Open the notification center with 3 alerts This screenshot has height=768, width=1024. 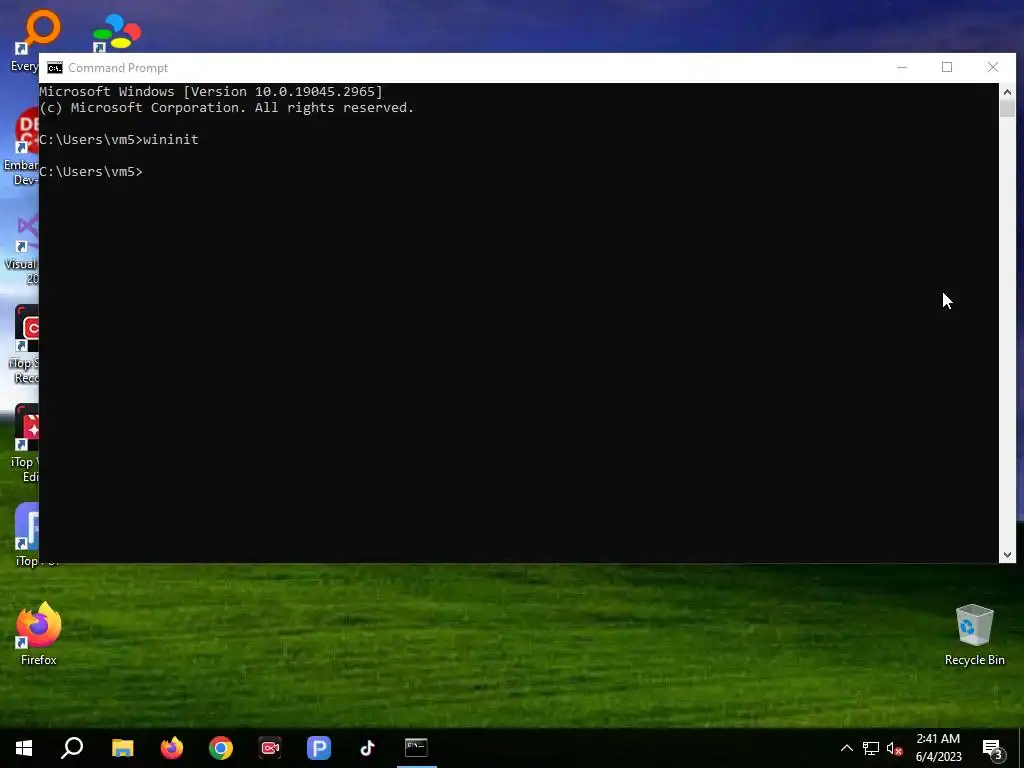(993, 748)
